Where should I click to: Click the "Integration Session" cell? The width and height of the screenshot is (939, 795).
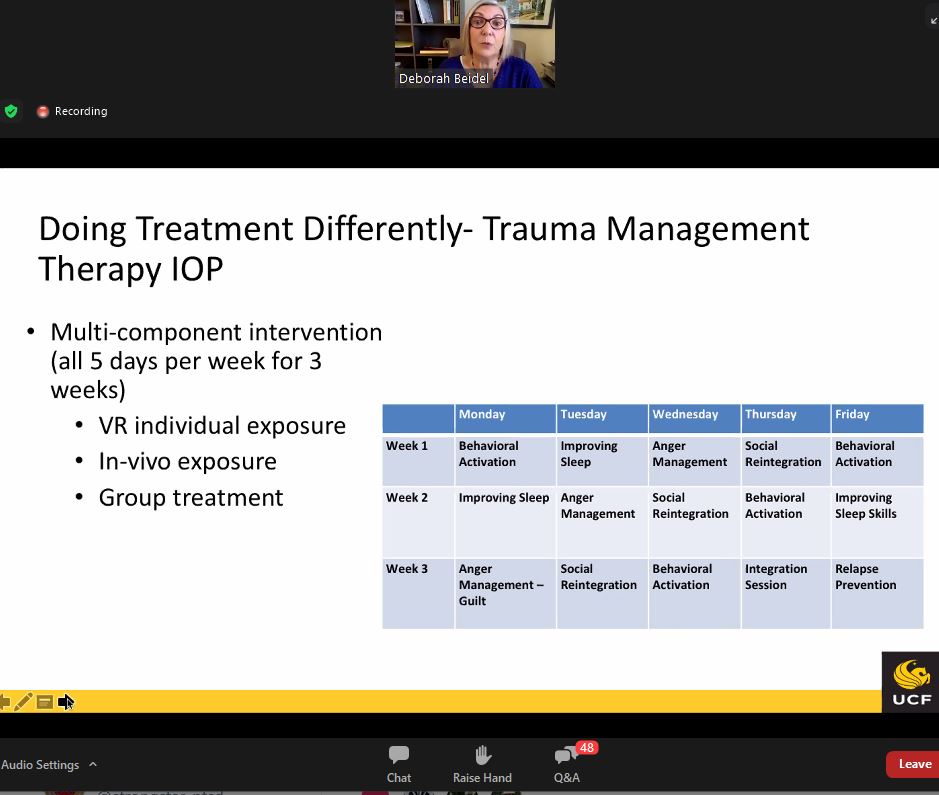786,593
